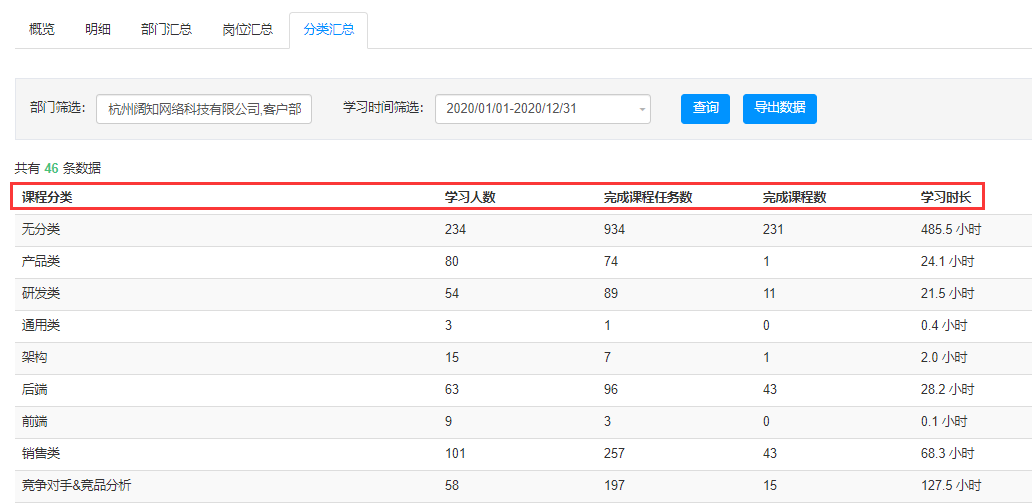
Task: Focus the 部门筛选 input field
Action: [204, 109]
